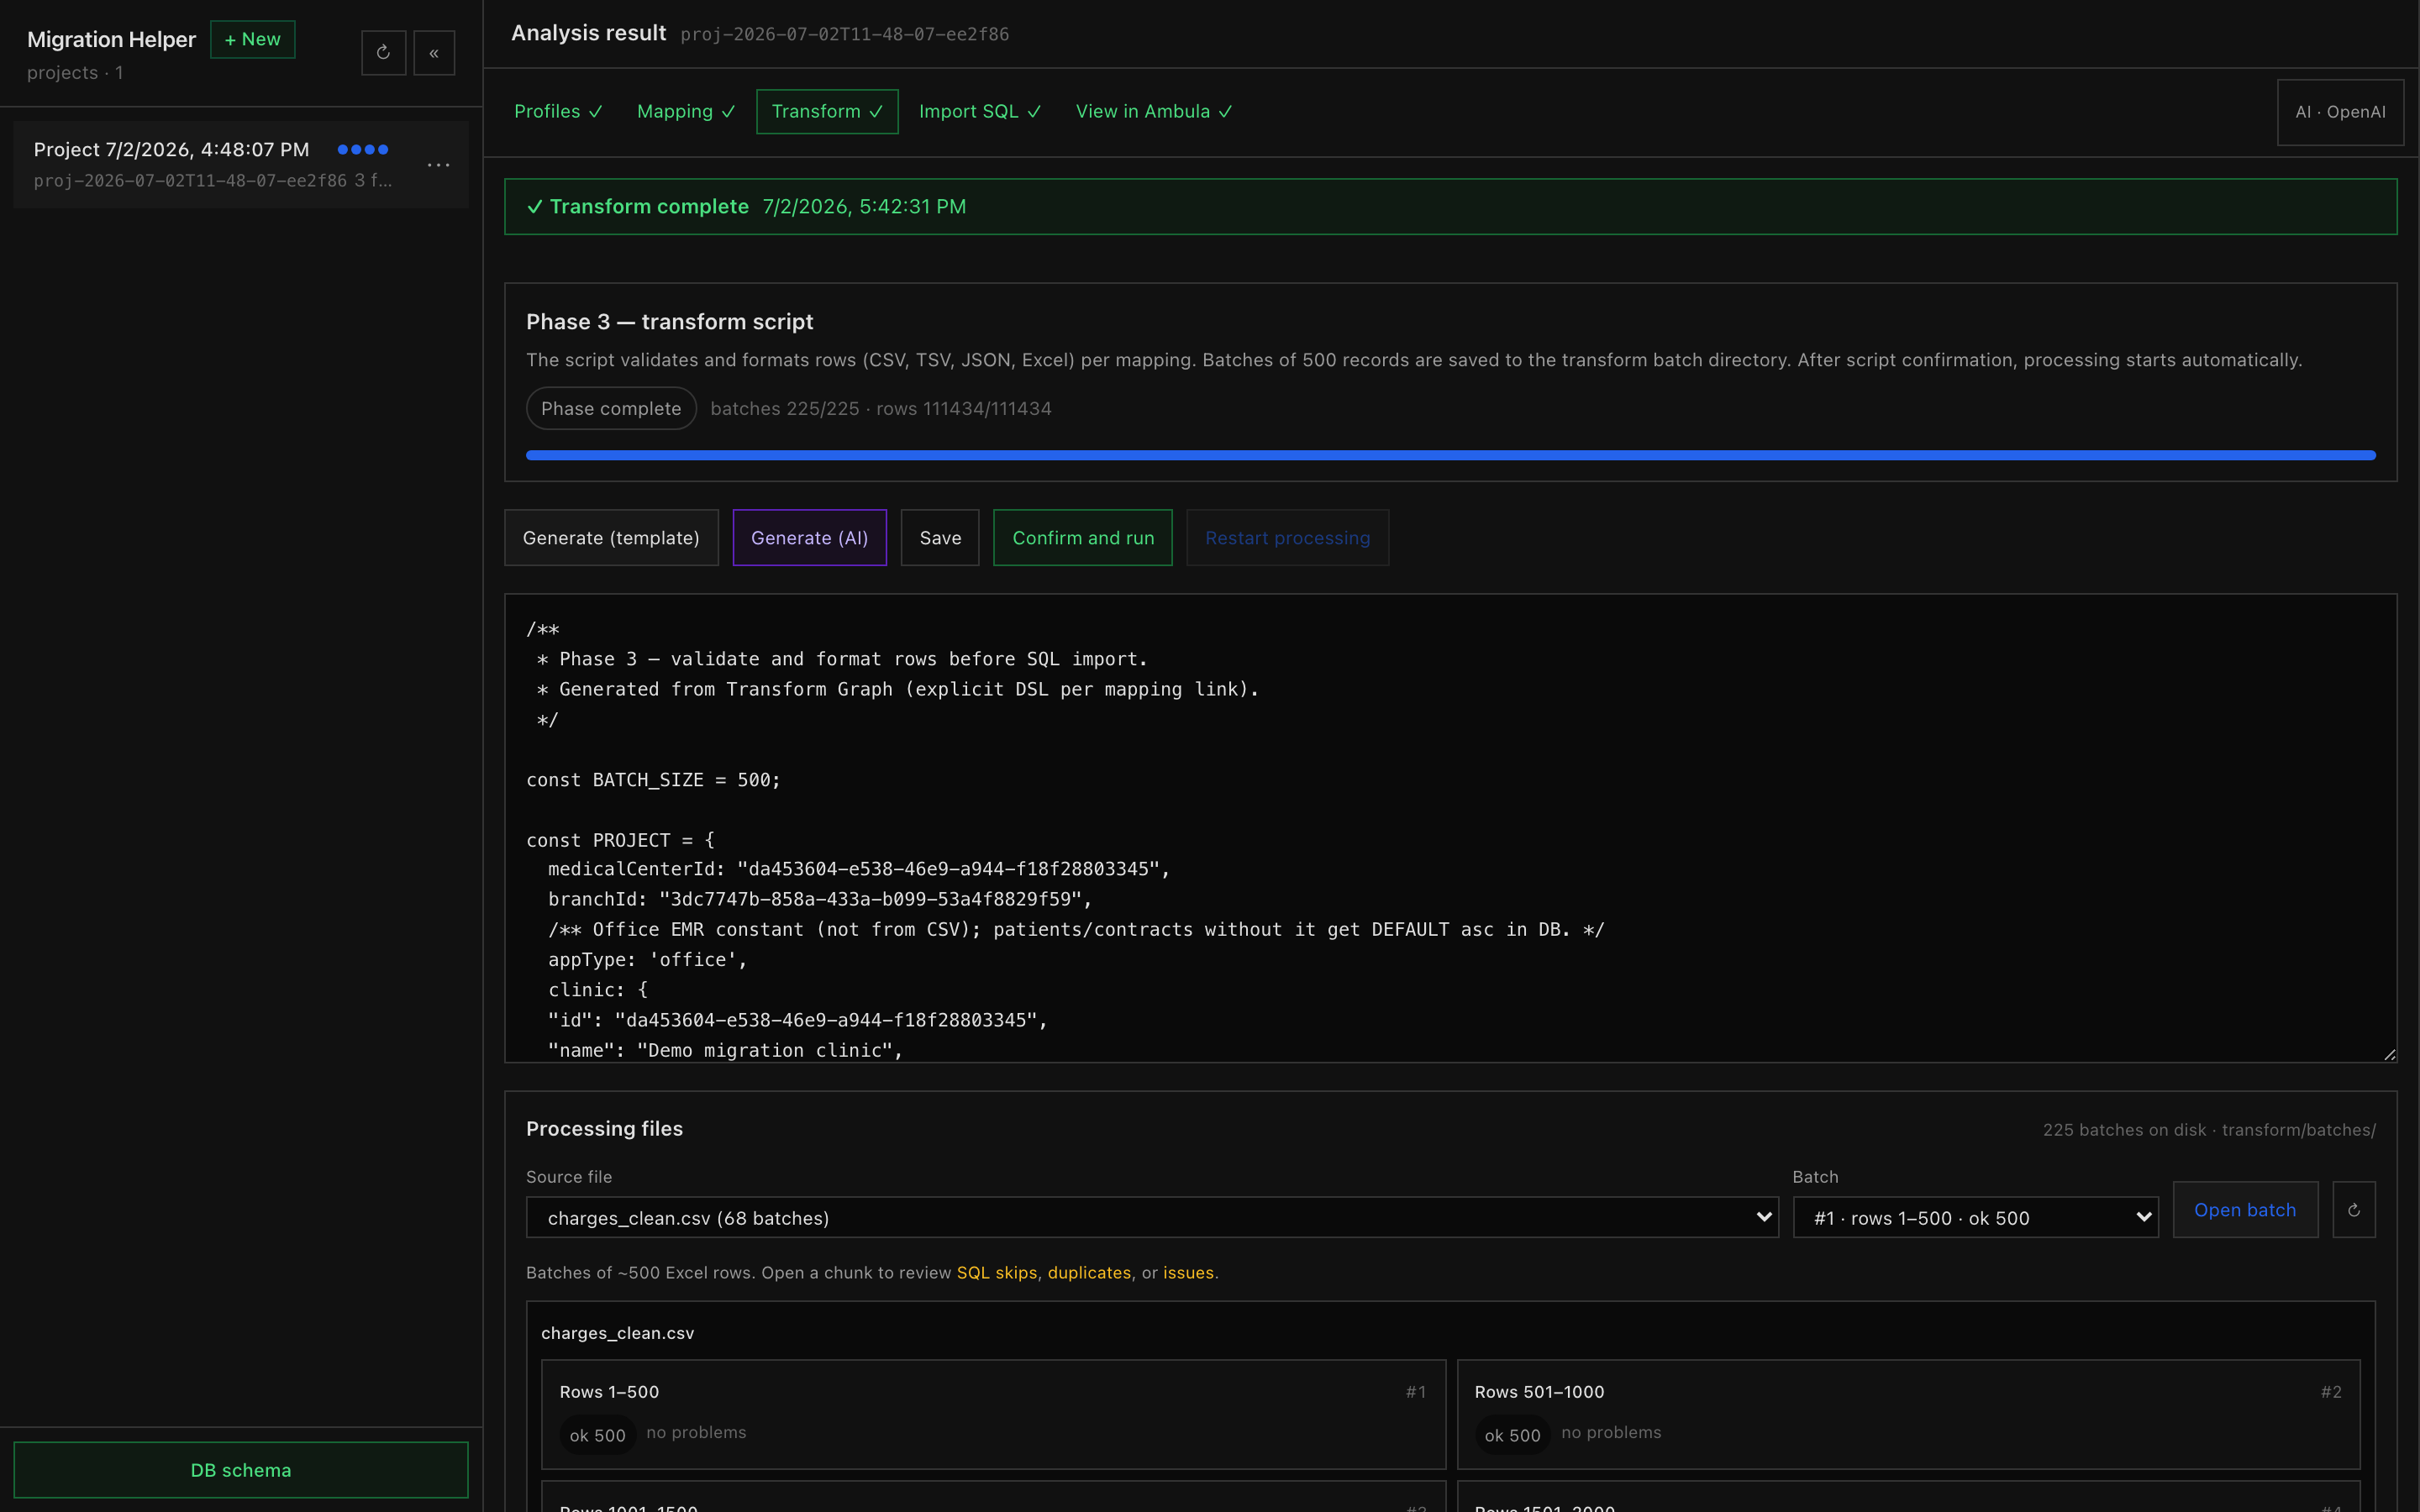
Task: Click the 'branchId' code line
Action: click(820, 899)
